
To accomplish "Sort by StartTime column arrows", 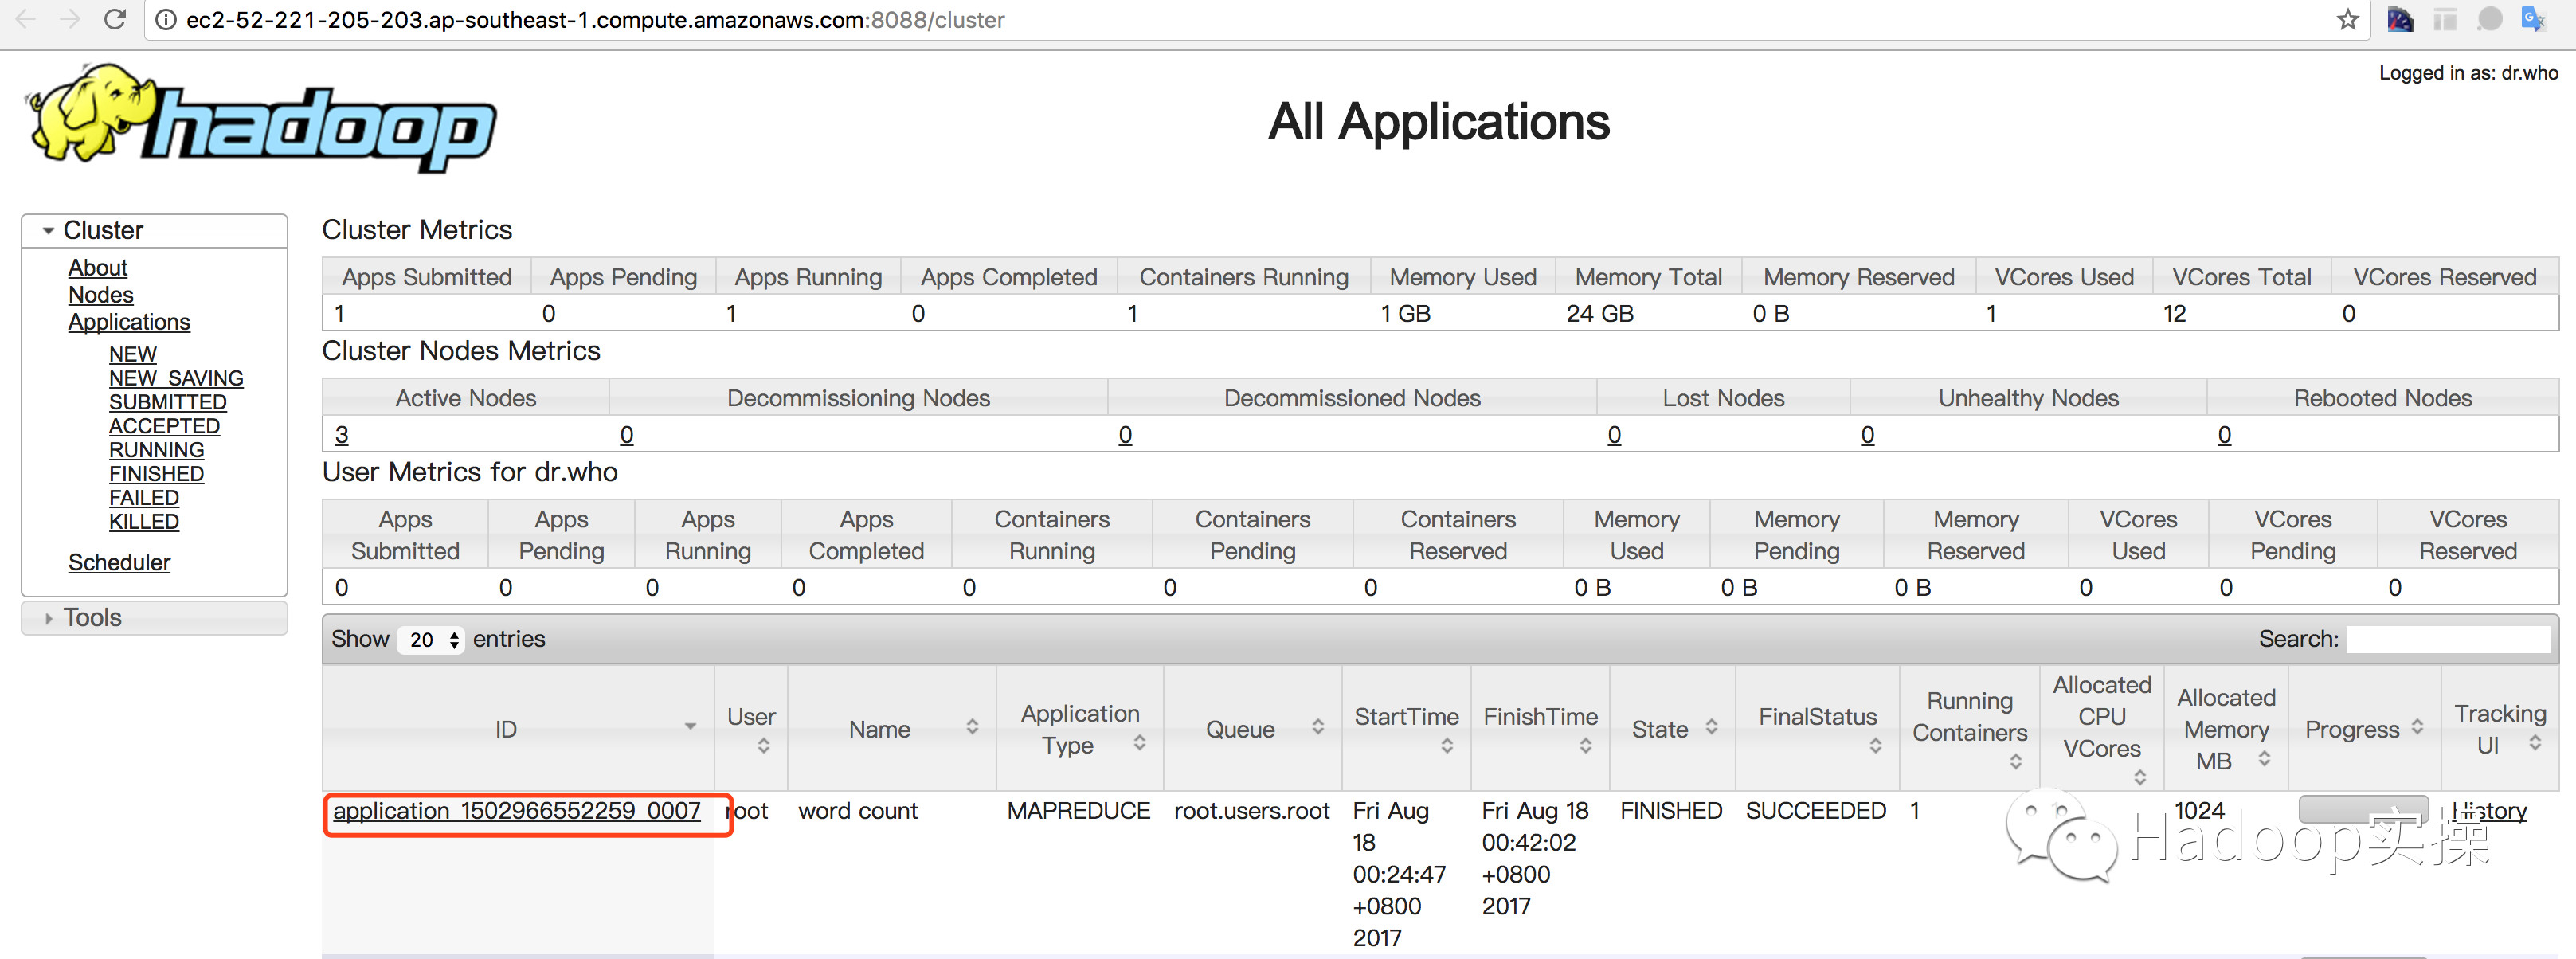I will (1446, 745).
